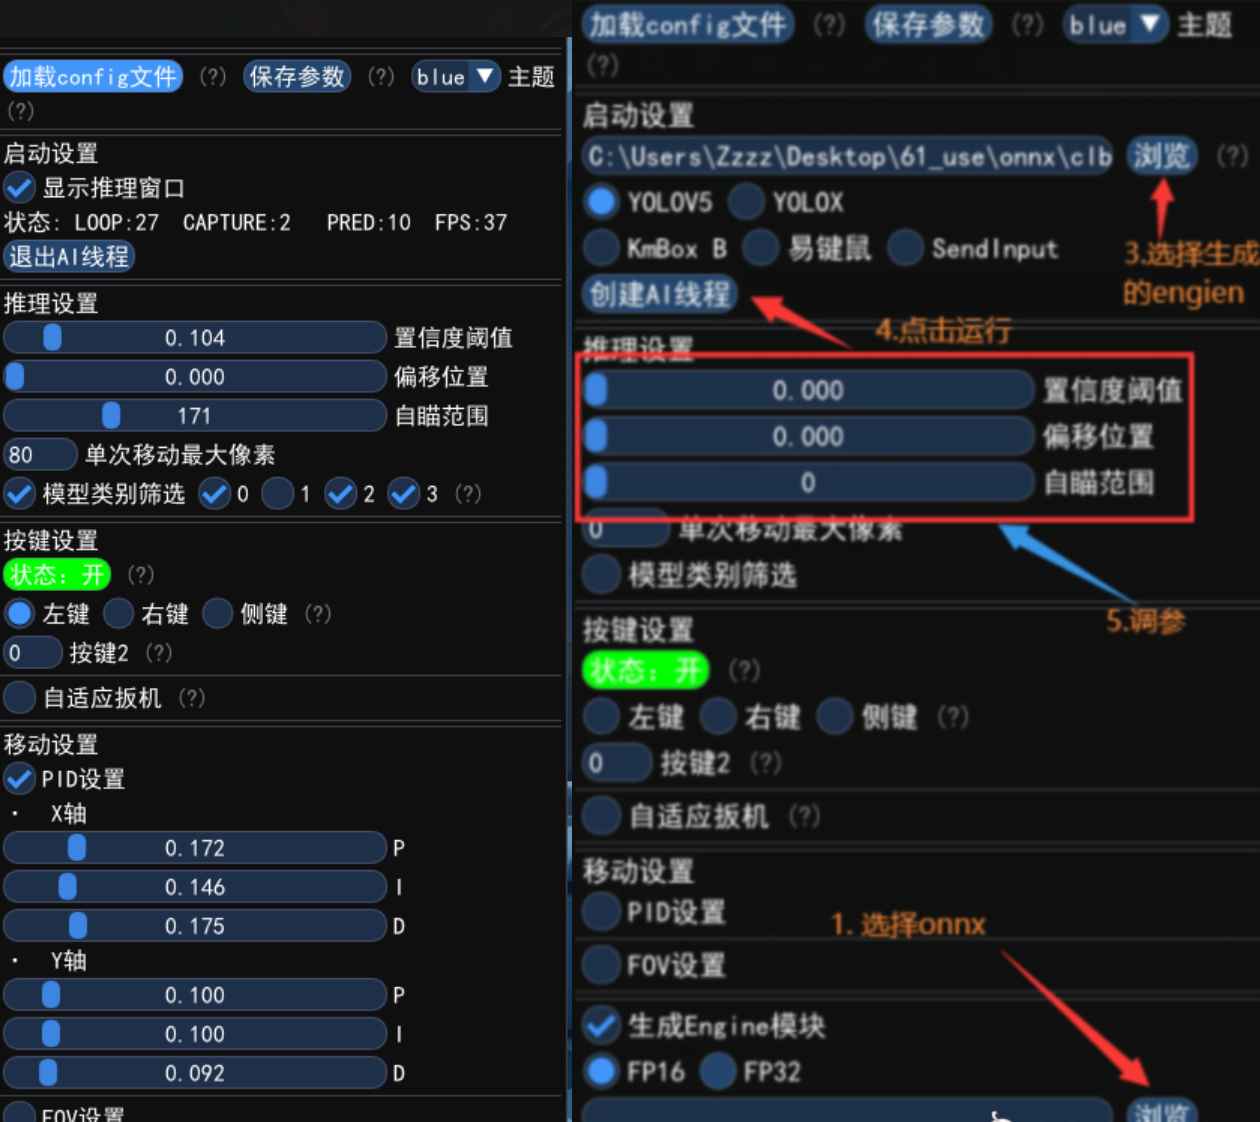The height and width of the screenshot is (1122, 1260).
Task: Select SendInput as the input method
Action: pos(905,249)
